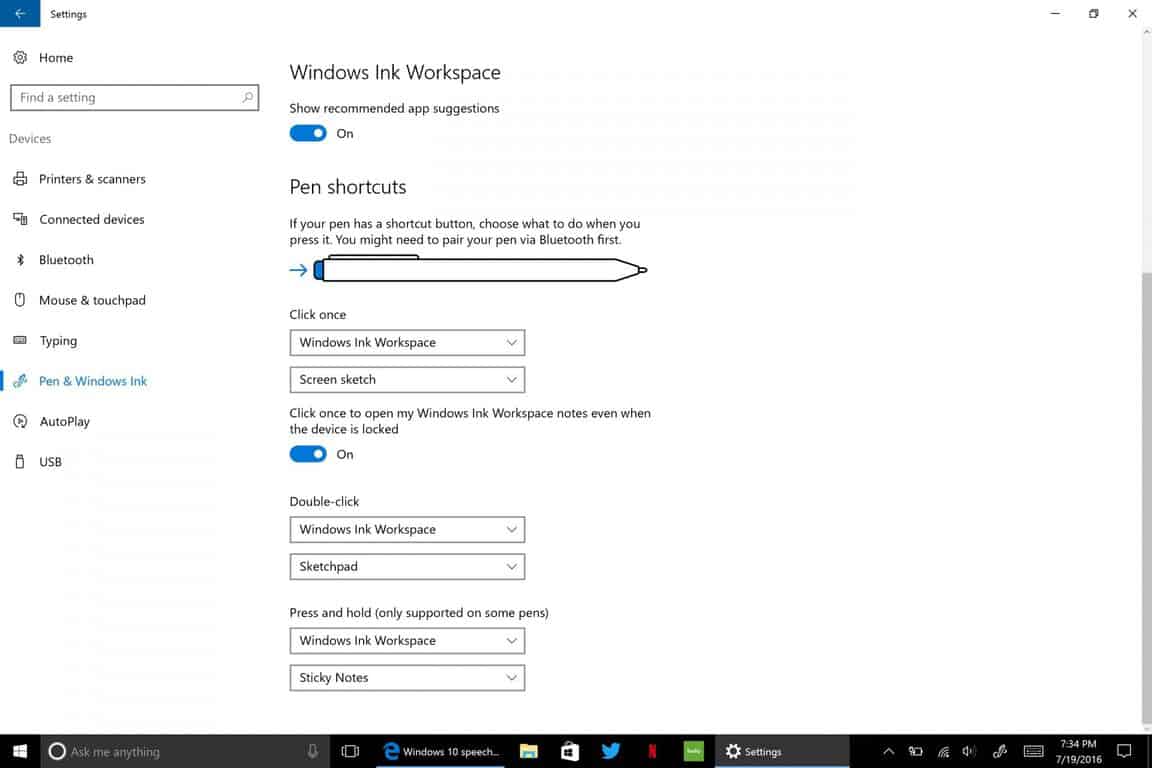Screen dimensions: 1152x768
Task: Click the network Wi-Fi tray icon
Action: (943, 751)
